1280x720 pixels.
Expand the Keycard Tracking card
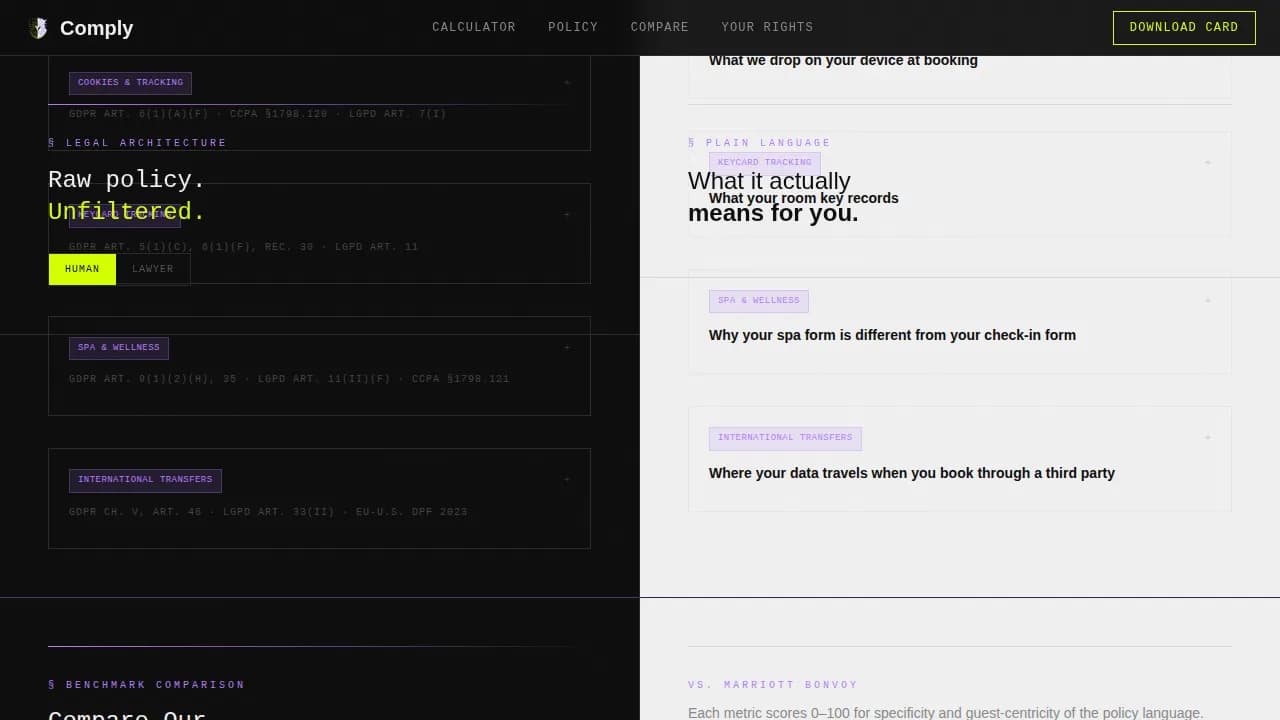point(567,214)
